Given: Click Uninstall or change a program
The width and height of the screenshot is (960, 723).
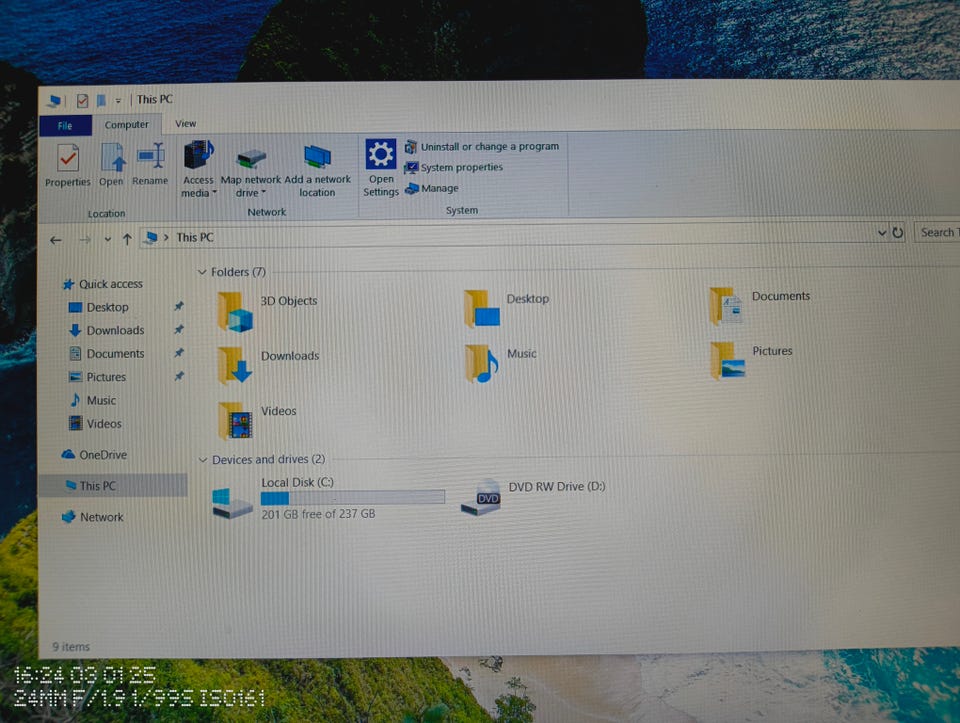Looking at the screenshot, I should [x=482, y=146].
